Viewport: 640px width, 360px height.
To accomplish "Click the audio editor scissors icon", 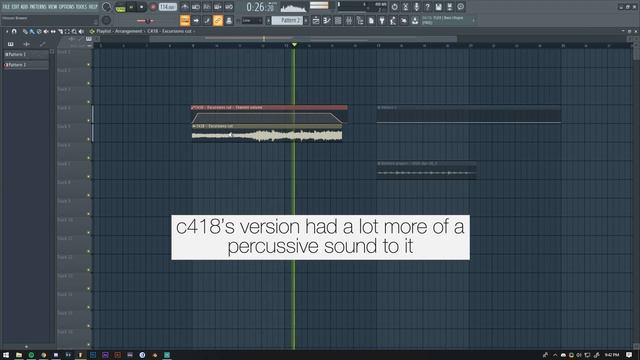I will pos(405,7).
